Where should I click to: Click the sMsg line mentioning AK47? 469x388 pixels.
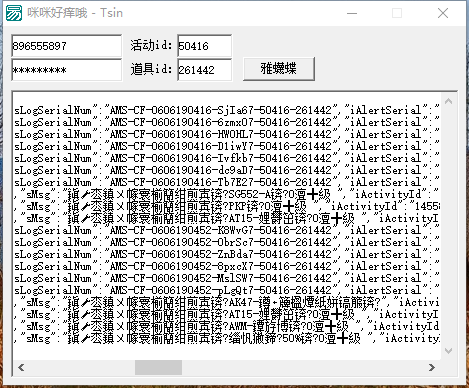click(x=227, y=302)
